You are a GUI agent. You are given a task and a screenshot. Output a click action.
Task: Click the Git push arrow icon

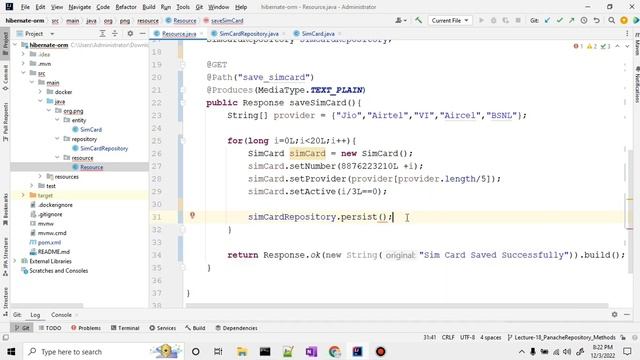click(571, 20)
